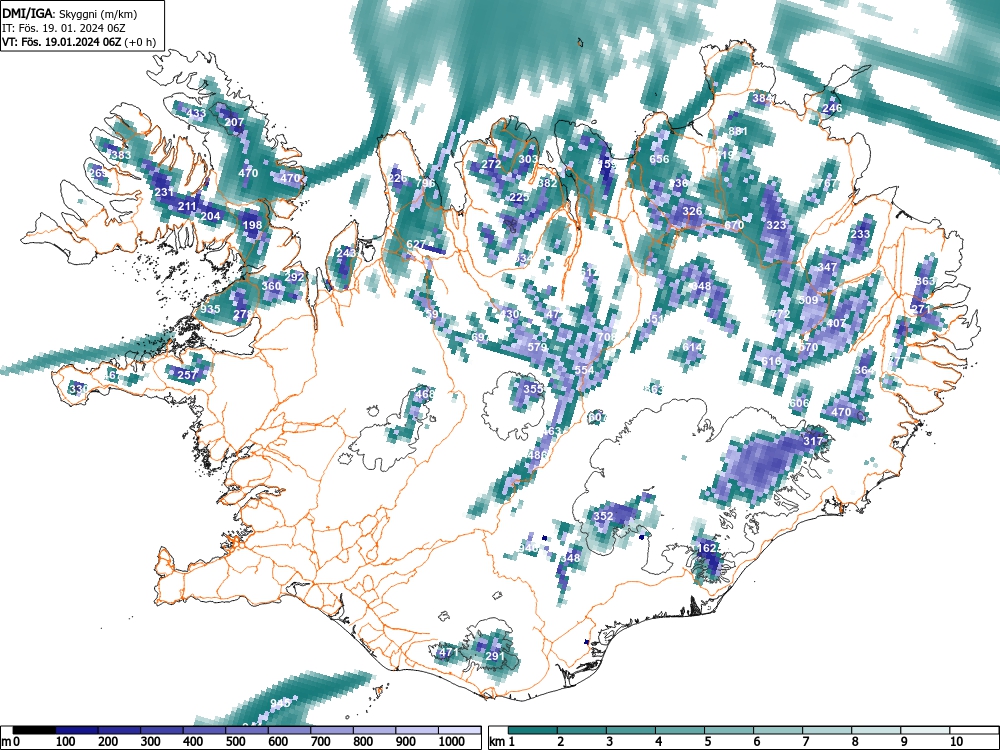Click the visibility label '233'
The height and width of the screenshot is (750, 1000).
pos(860,234)
